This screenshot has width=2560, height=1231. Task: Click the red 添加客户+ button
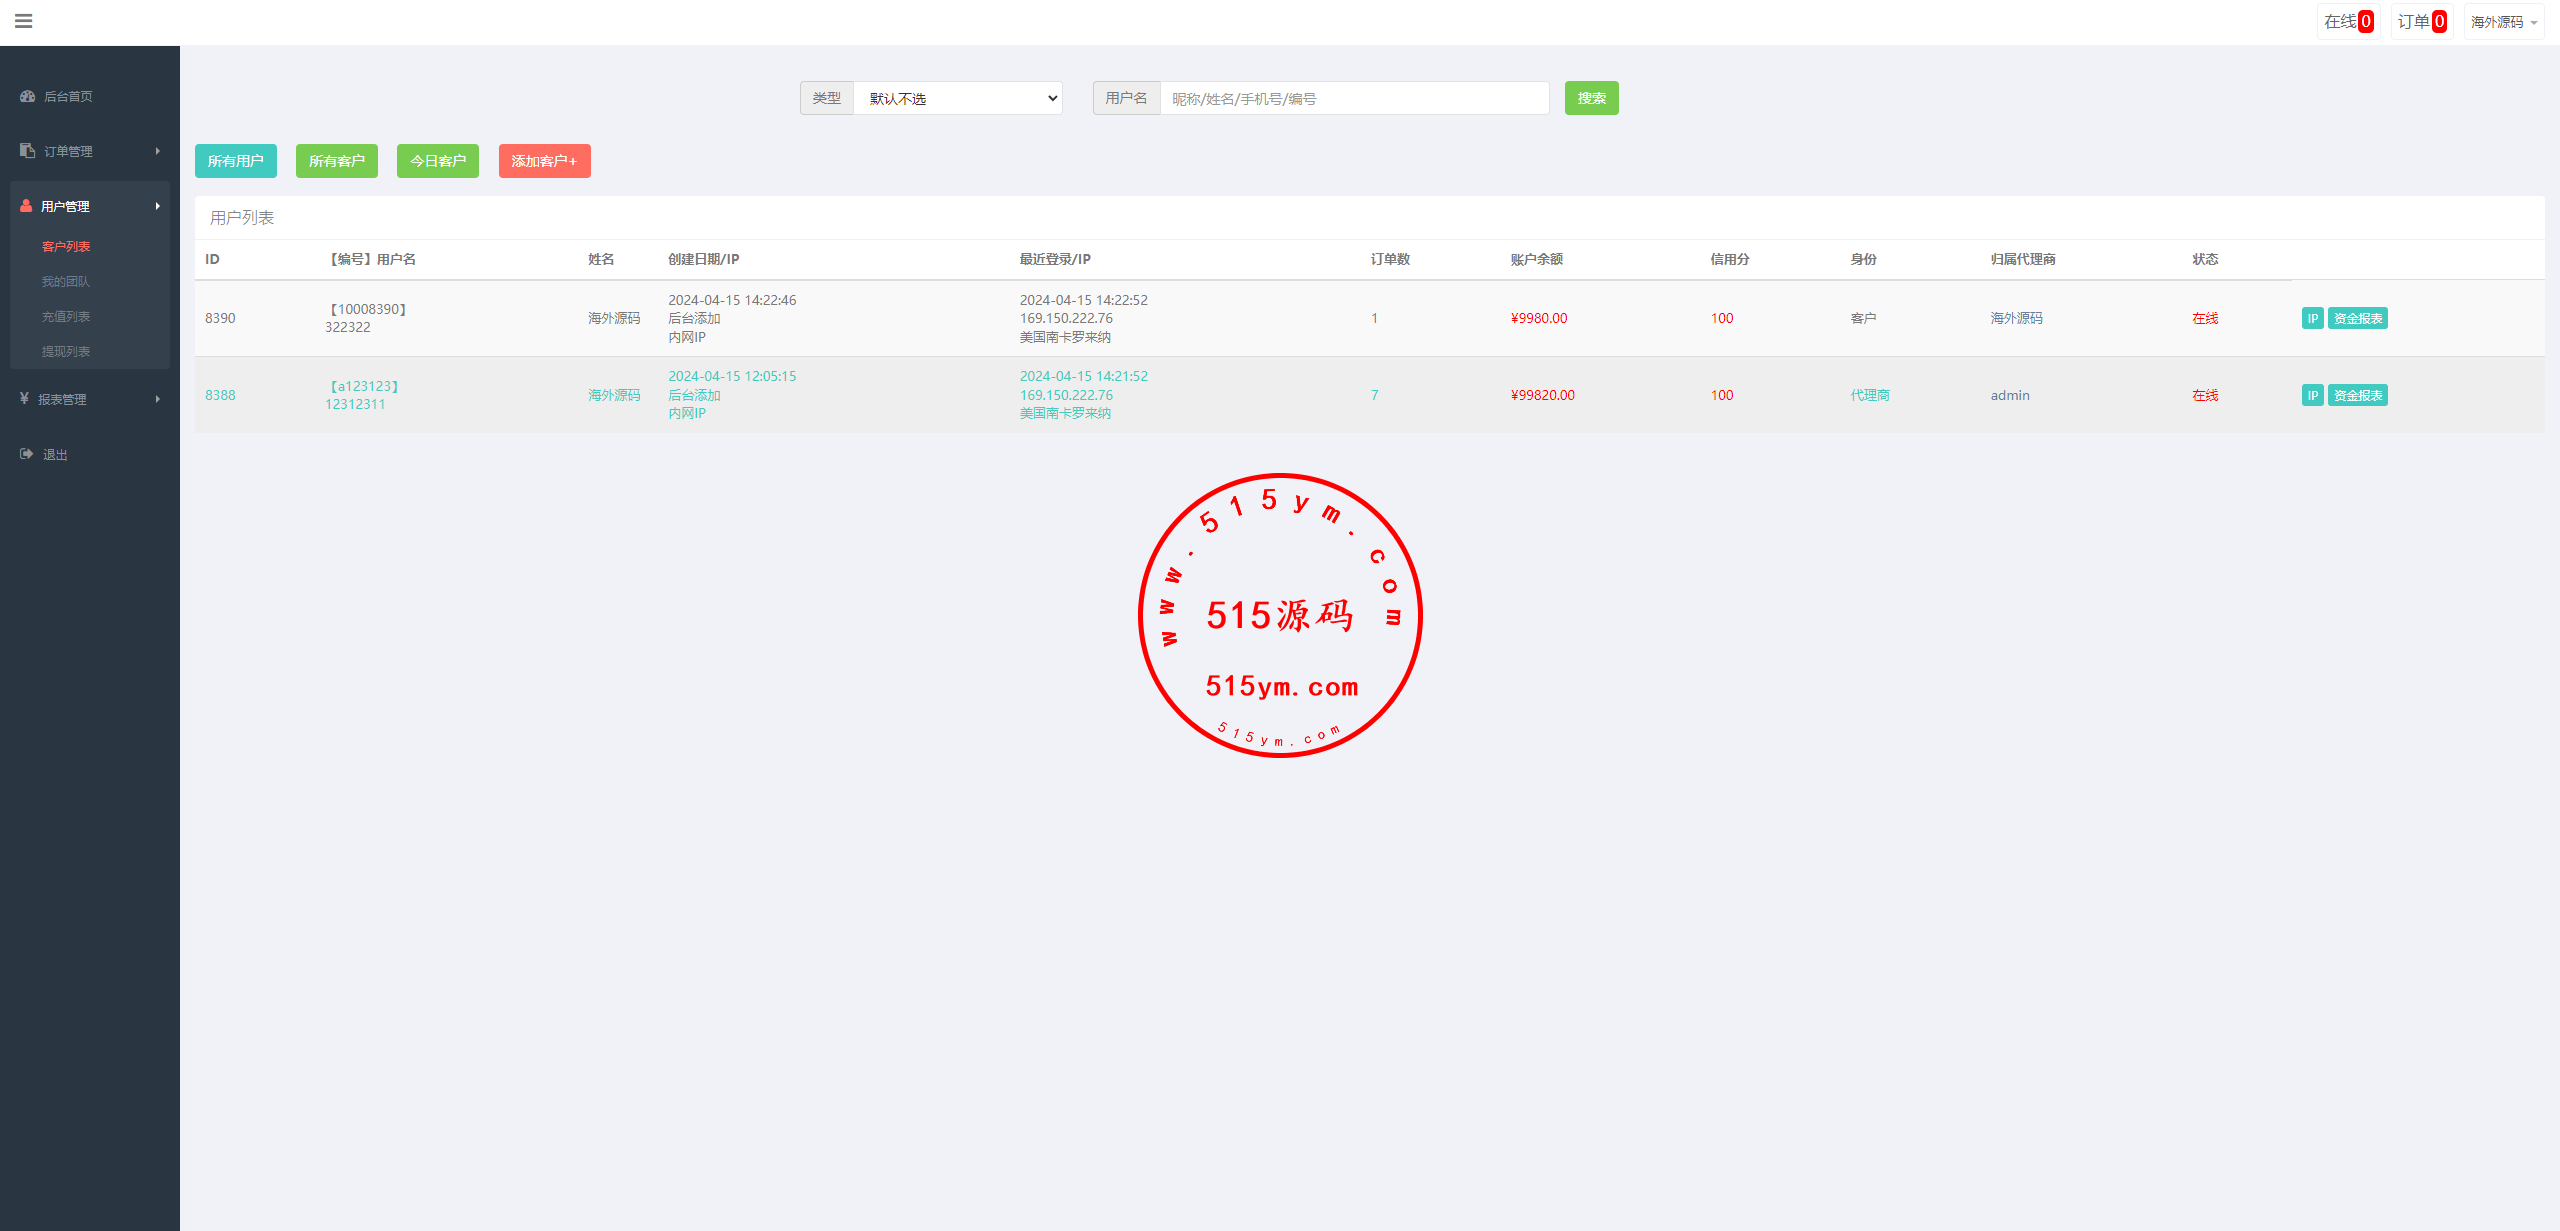(544, 161)
